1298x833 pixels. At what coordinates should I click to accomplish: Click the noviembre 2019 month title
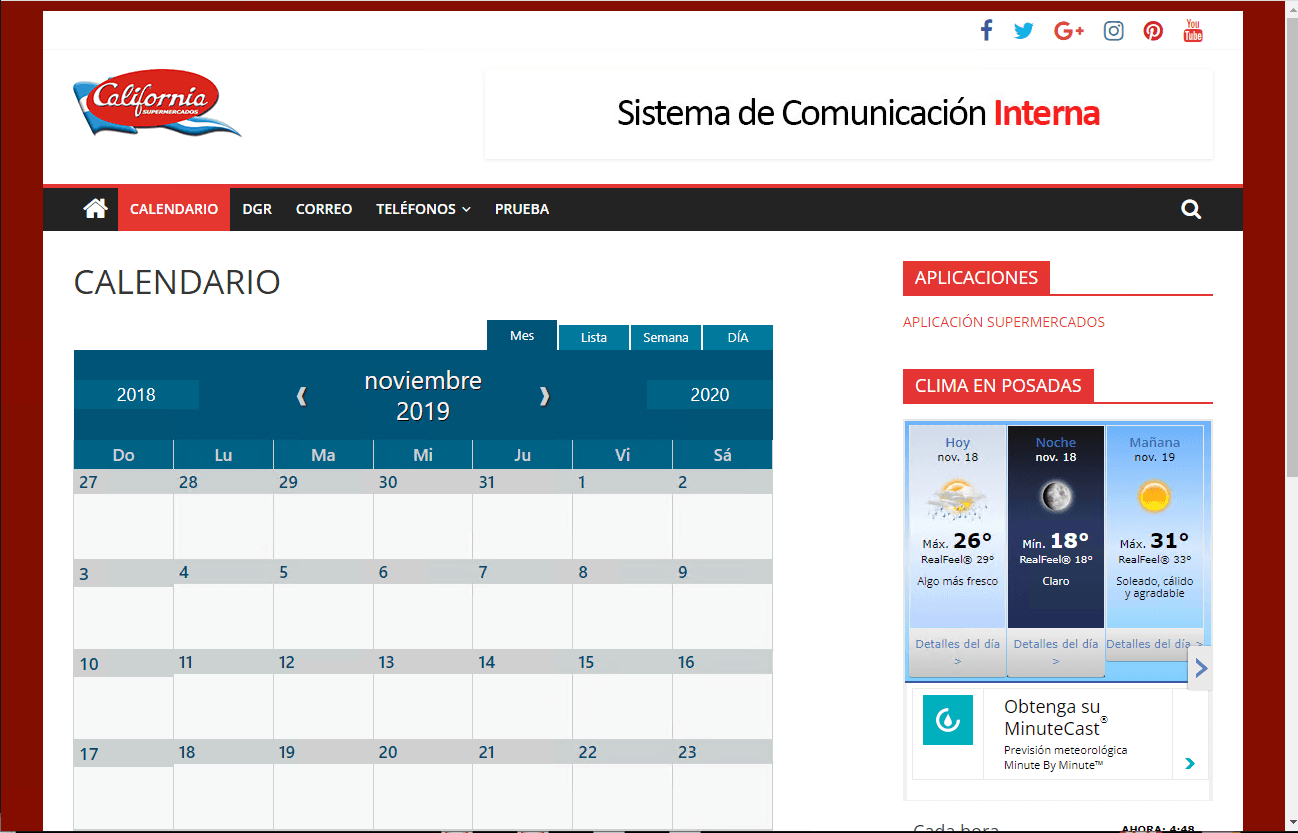click(x=422, y=396)
